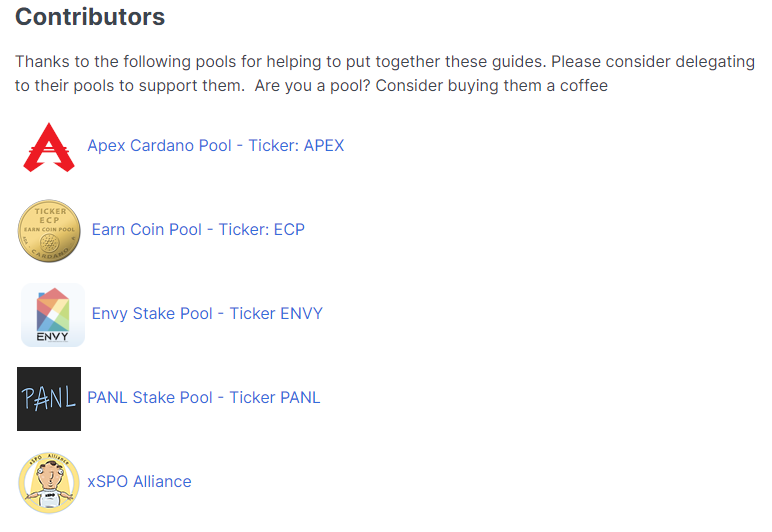Viewport: 772px width, 532px height.
Task: Click the 'Consider buying them a coffee' text
Action: (x=491, y=86)
